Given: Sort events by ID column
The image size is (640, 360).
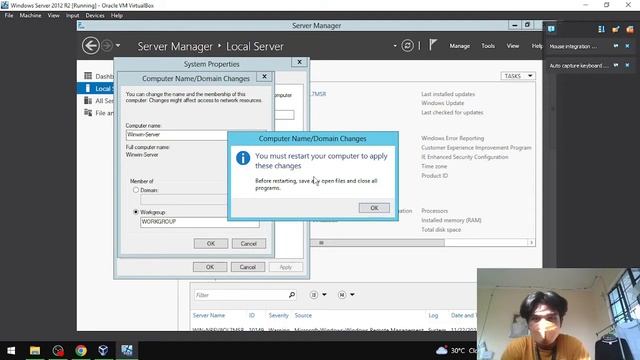Looking at the screenshot, I should (x=252, y=316).
